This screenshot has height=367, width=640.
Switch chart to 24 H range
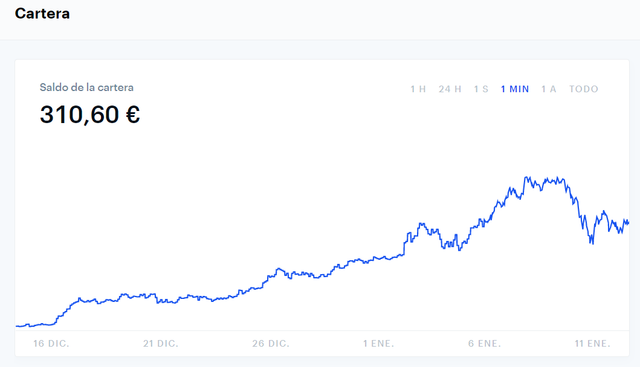click(450, 89)
